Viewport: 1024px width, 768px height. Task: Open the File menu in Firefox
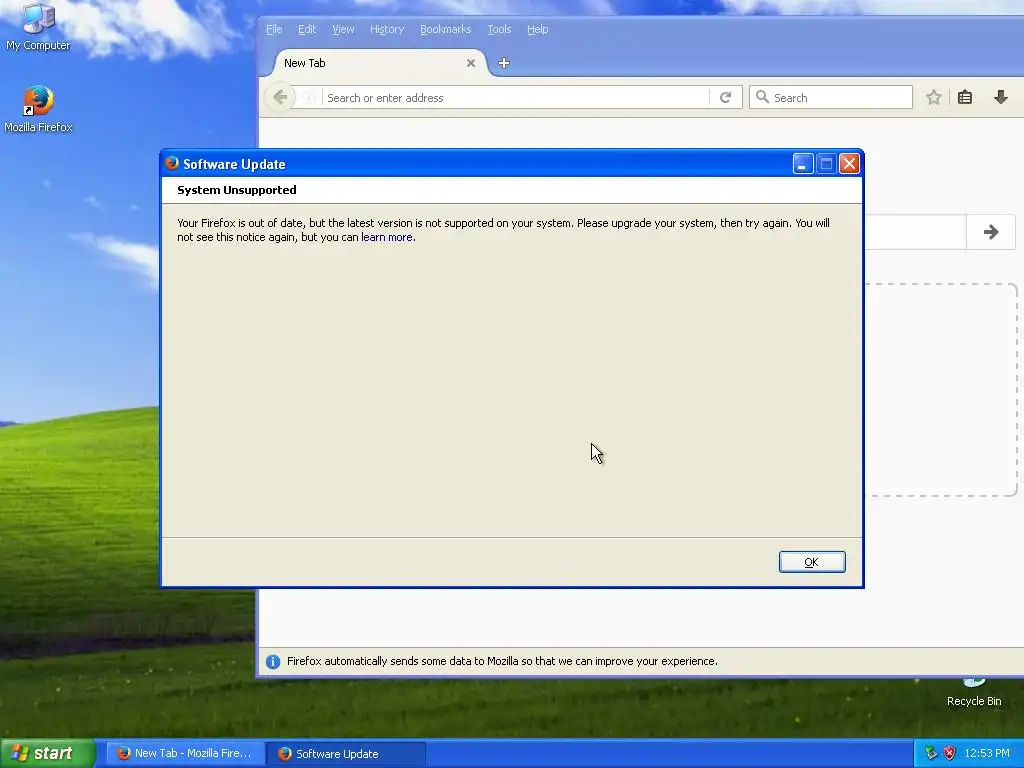coord(274,29)
